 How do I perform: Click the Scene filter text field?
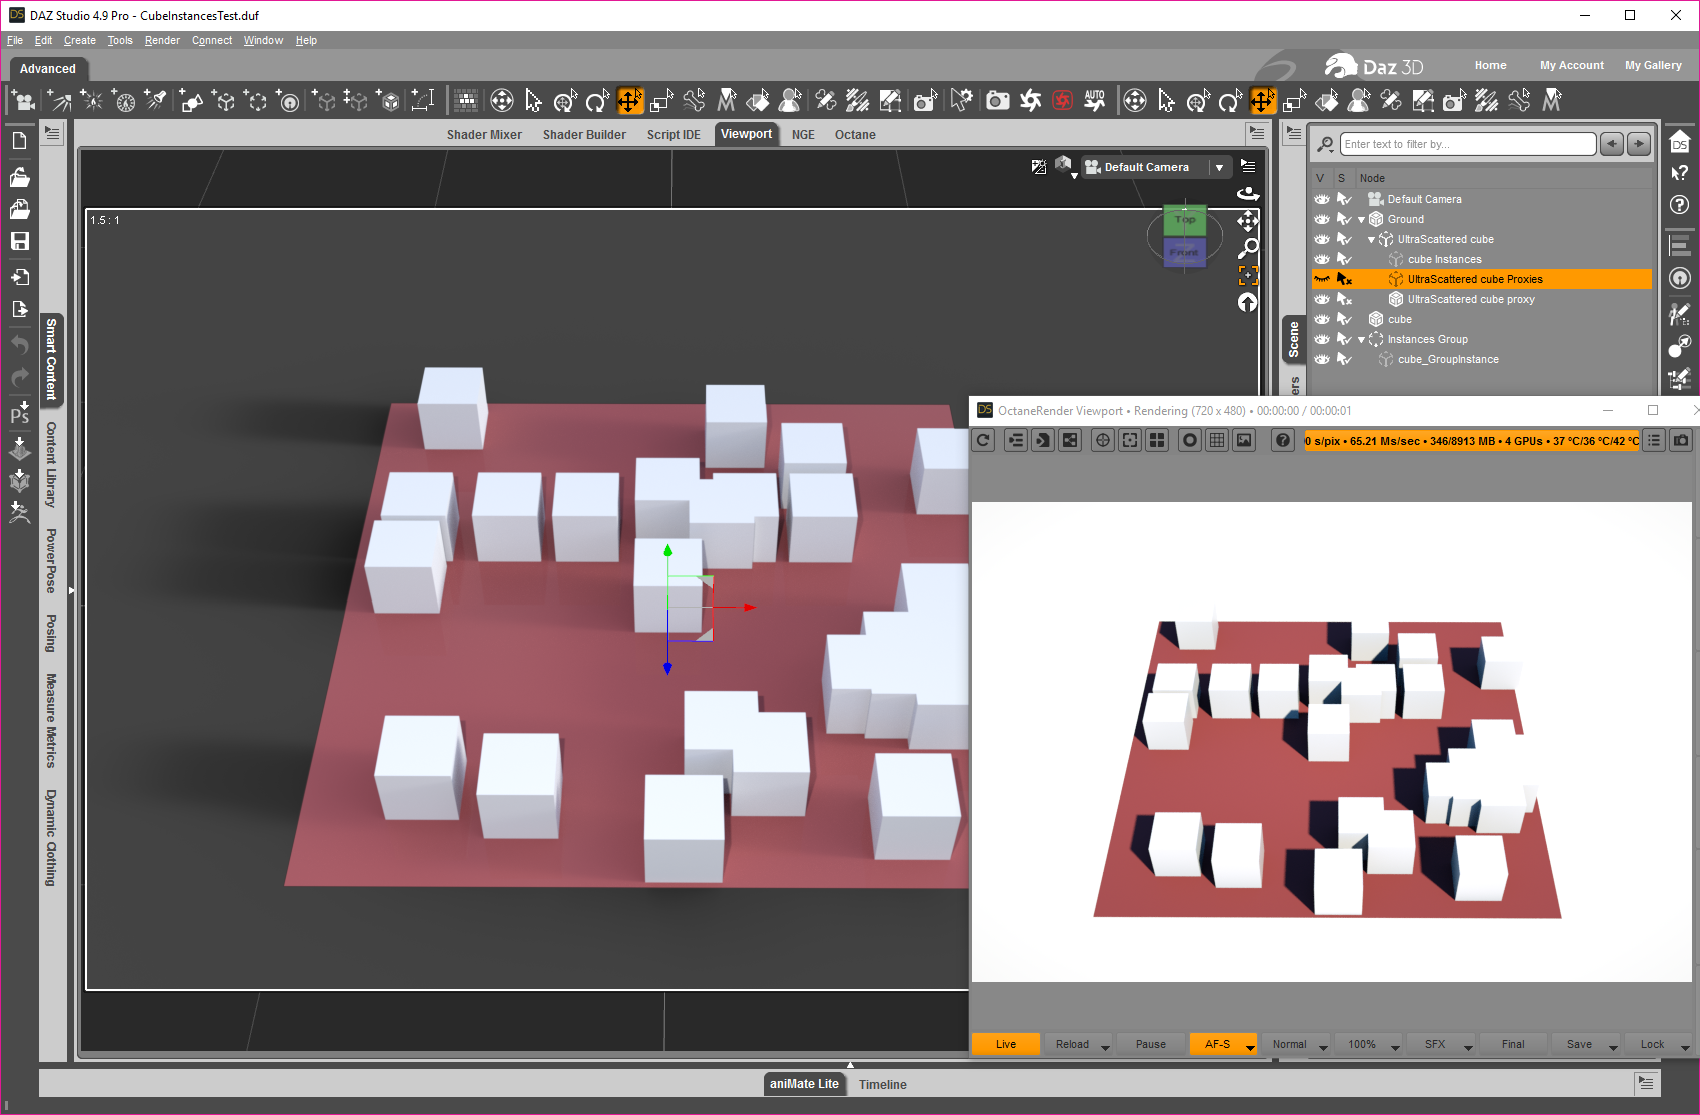point(1467,144)
